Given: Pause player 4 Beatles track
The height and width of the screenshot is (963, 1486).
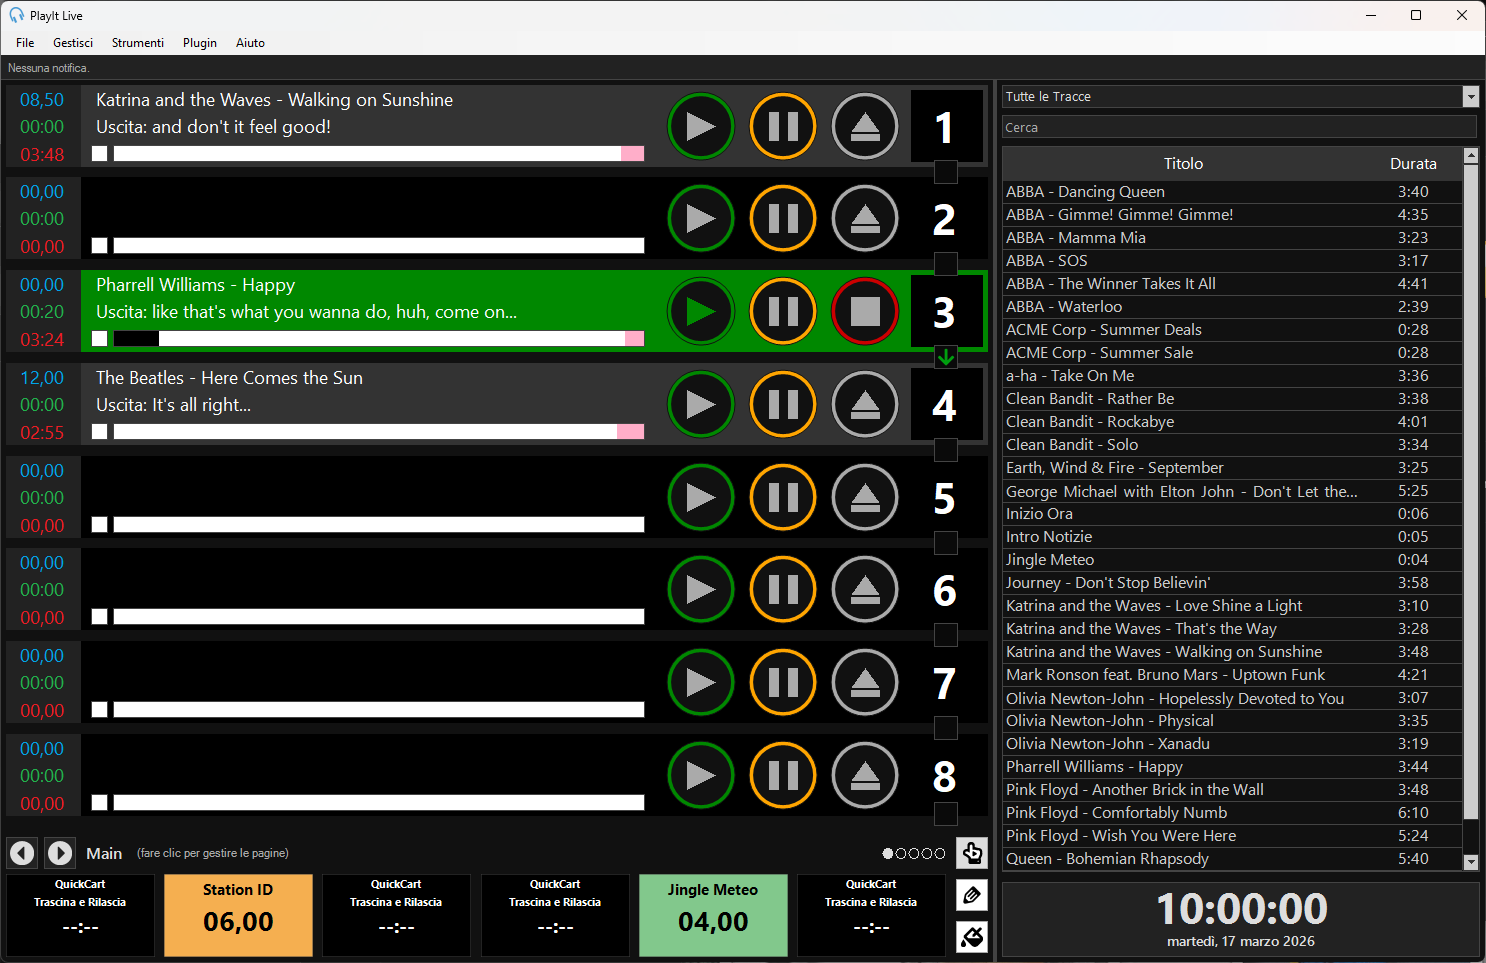Looking at the screenshot, I should pyautogui.click(x=782, y=405).
